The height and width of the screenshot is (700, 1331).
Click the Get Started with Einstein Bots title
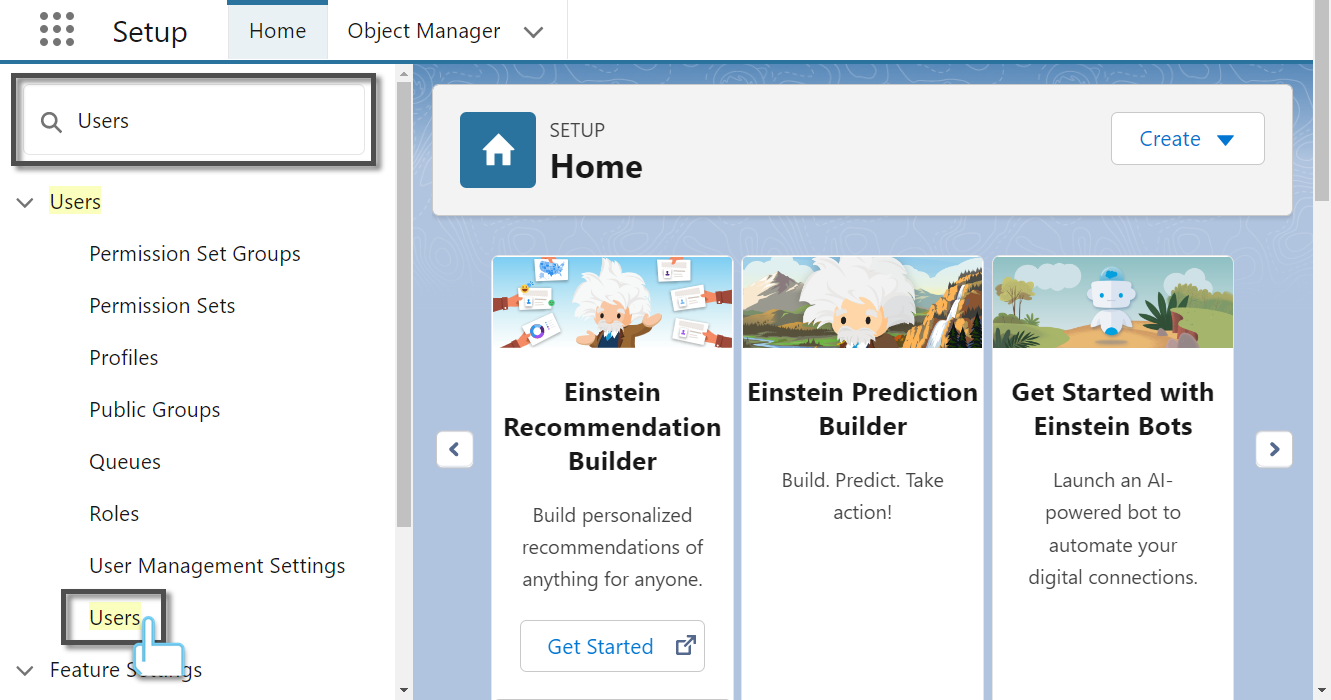[x=1113, y=409]
